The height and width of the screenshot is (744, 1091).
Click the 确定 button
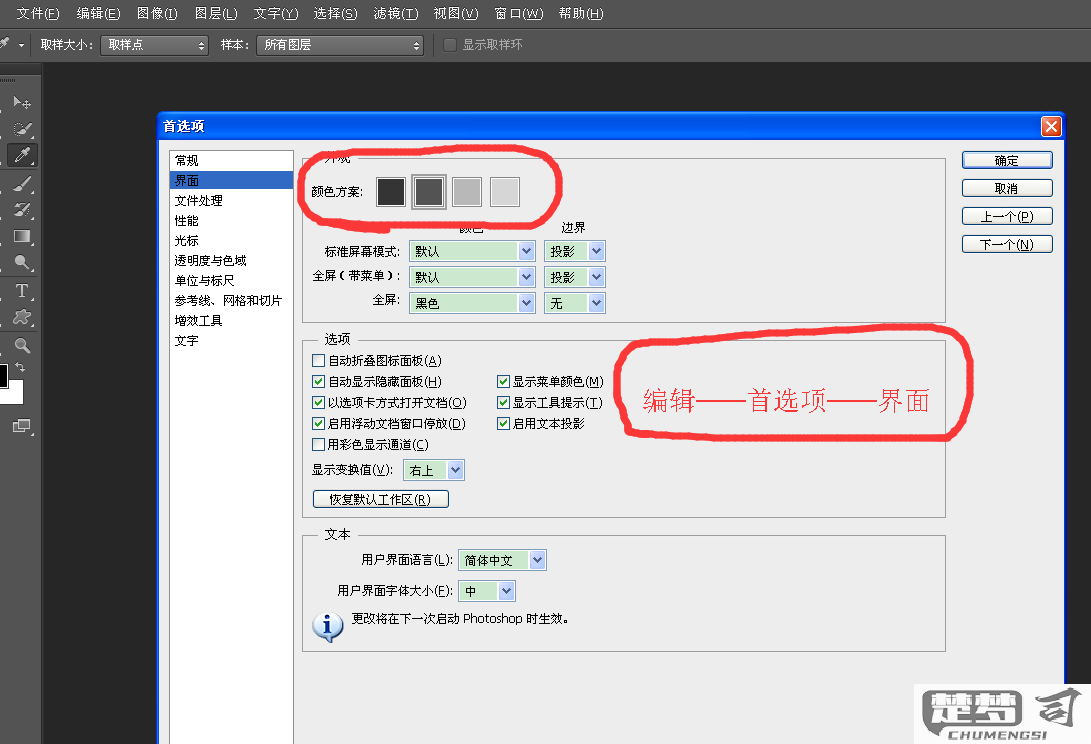1007,160
